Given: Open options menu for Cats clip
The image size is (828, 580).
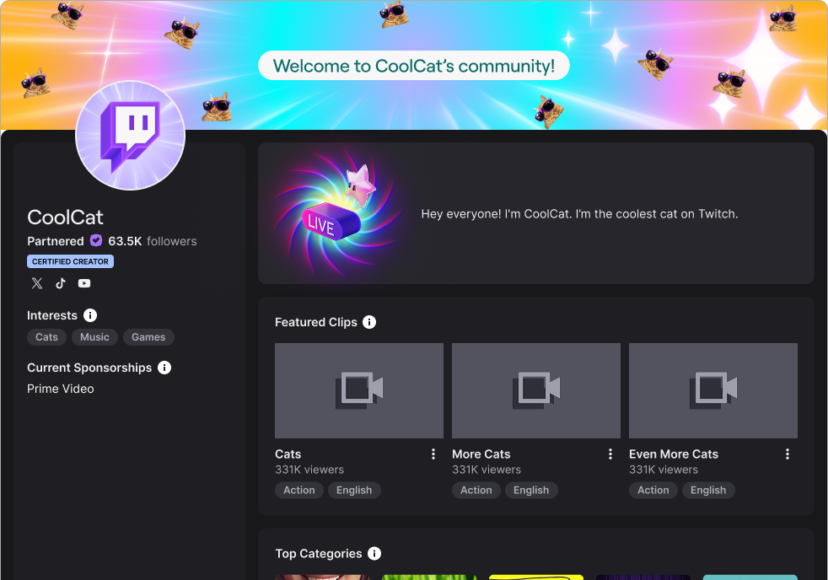Looking at the screenshot, I should (x=433, y=454).
